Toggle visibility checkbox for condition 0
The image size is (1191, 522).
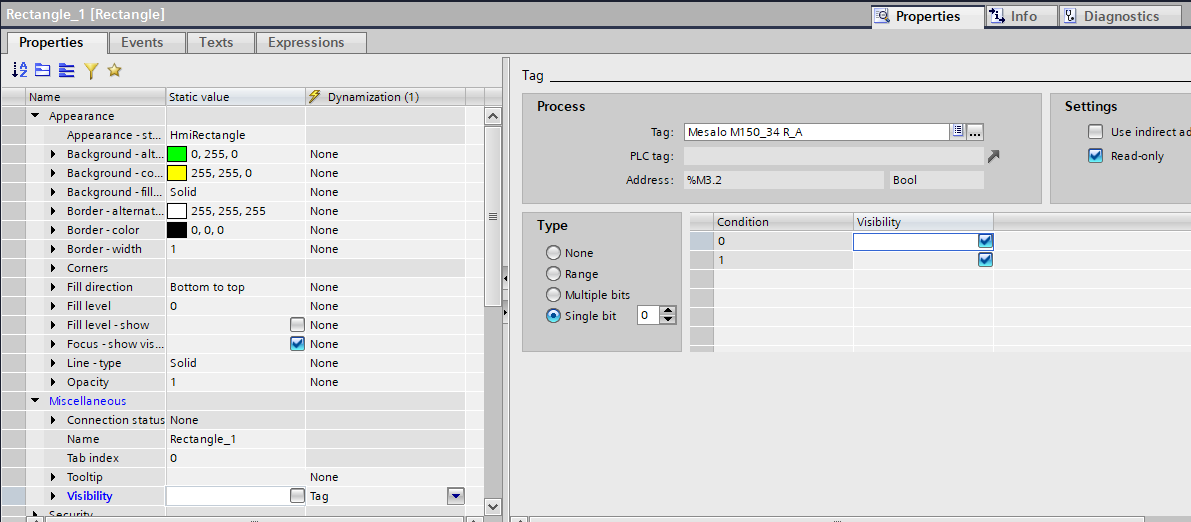pyautogui.click(x=985, y=241)
